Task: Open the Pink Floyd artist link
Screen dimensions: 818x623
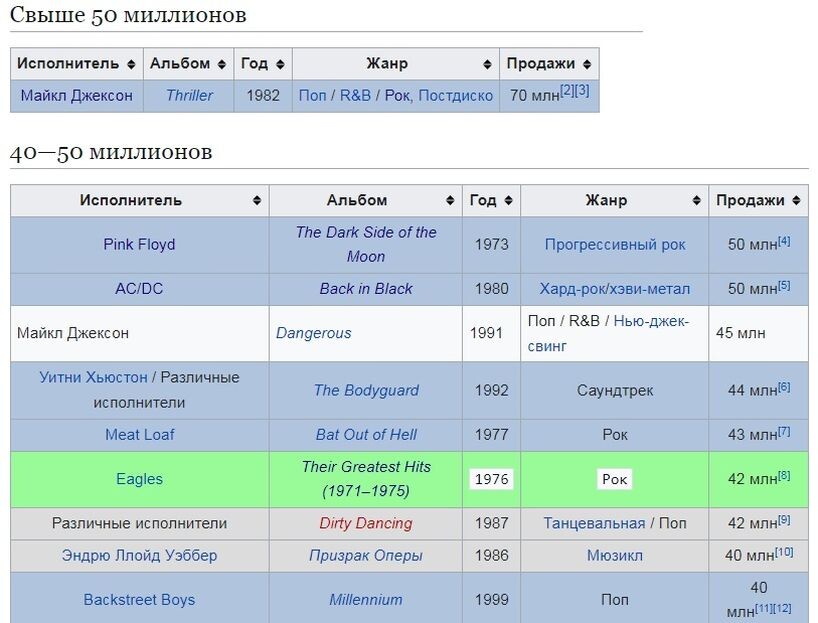Action: tap(139, 244)
